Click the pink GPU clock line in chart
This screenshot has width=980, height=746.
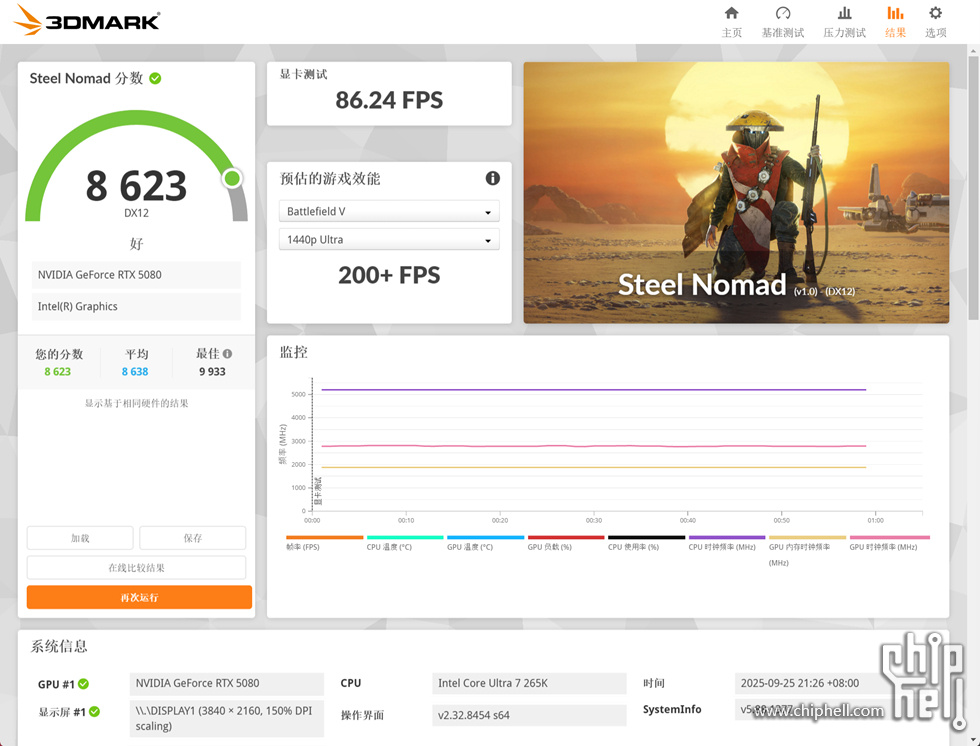[594, 446]
